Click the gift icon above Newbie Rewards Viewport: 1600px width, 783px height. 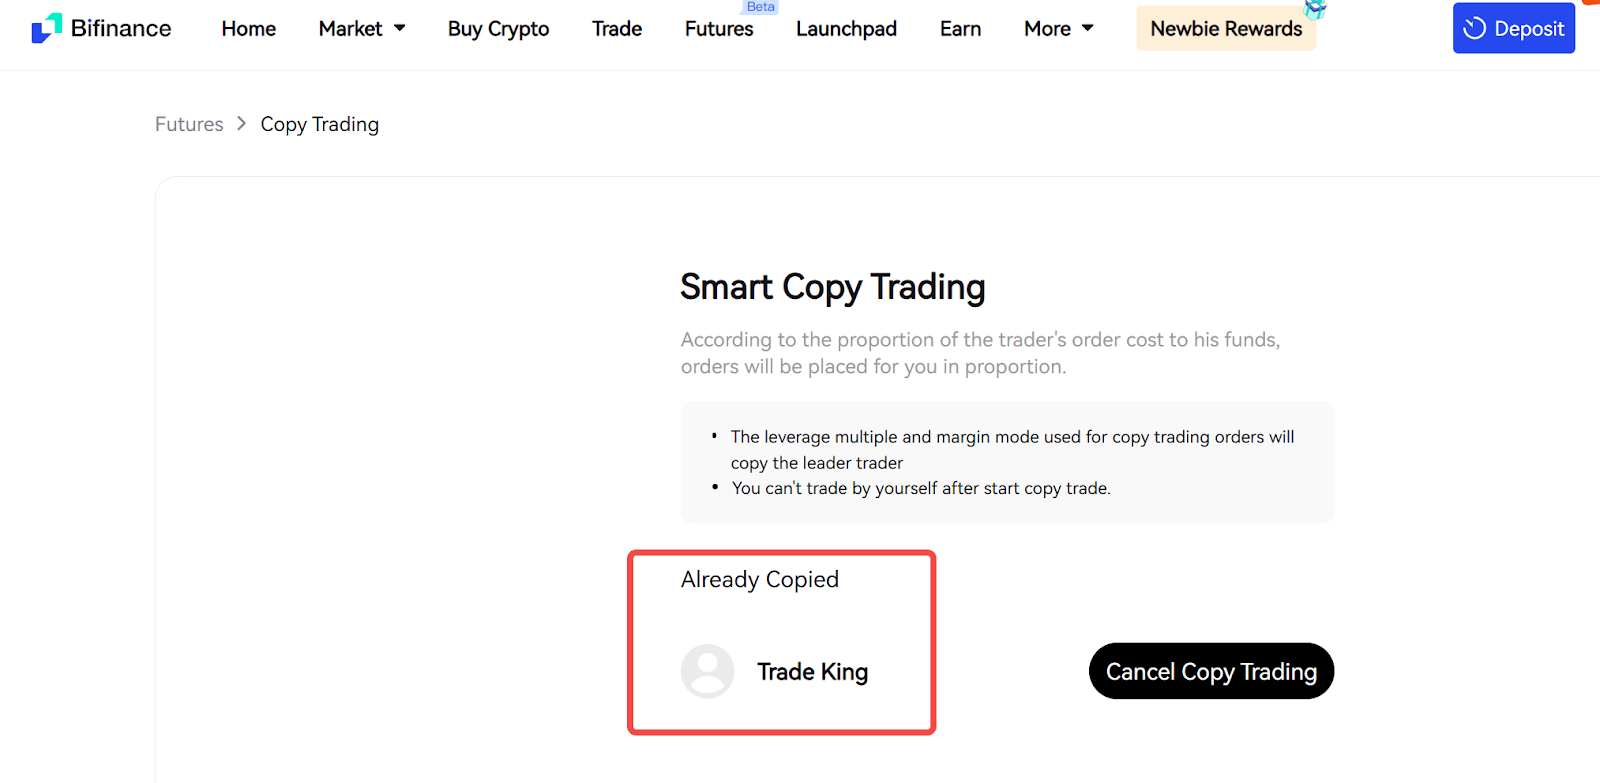(x=1315, y=9)
